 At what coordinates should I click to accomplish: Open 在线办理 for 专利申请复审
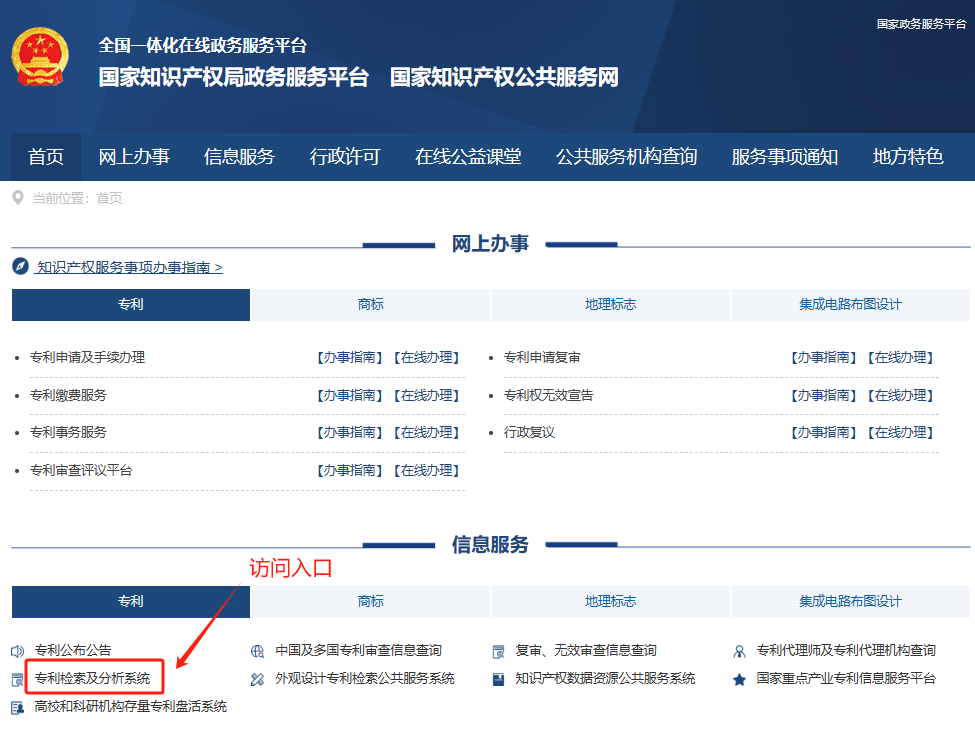901,358
